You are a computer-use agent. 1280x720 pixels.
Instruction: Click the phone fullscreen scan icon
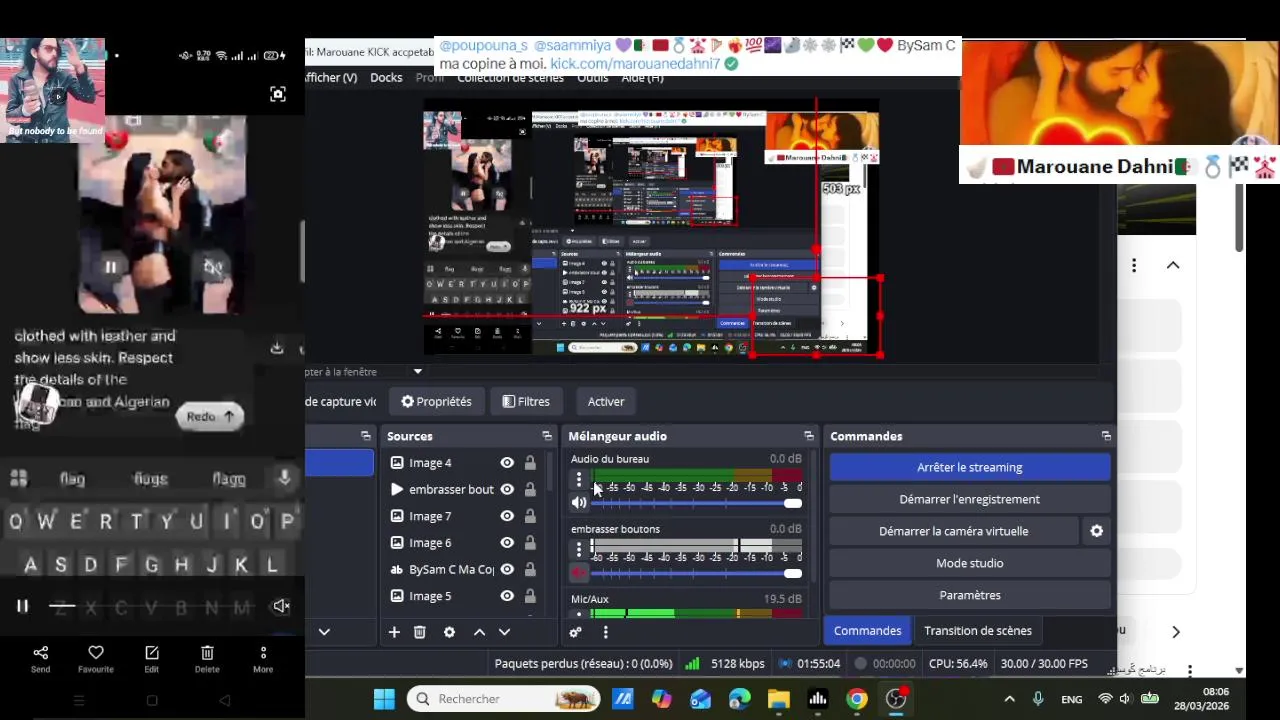point(278,94)
